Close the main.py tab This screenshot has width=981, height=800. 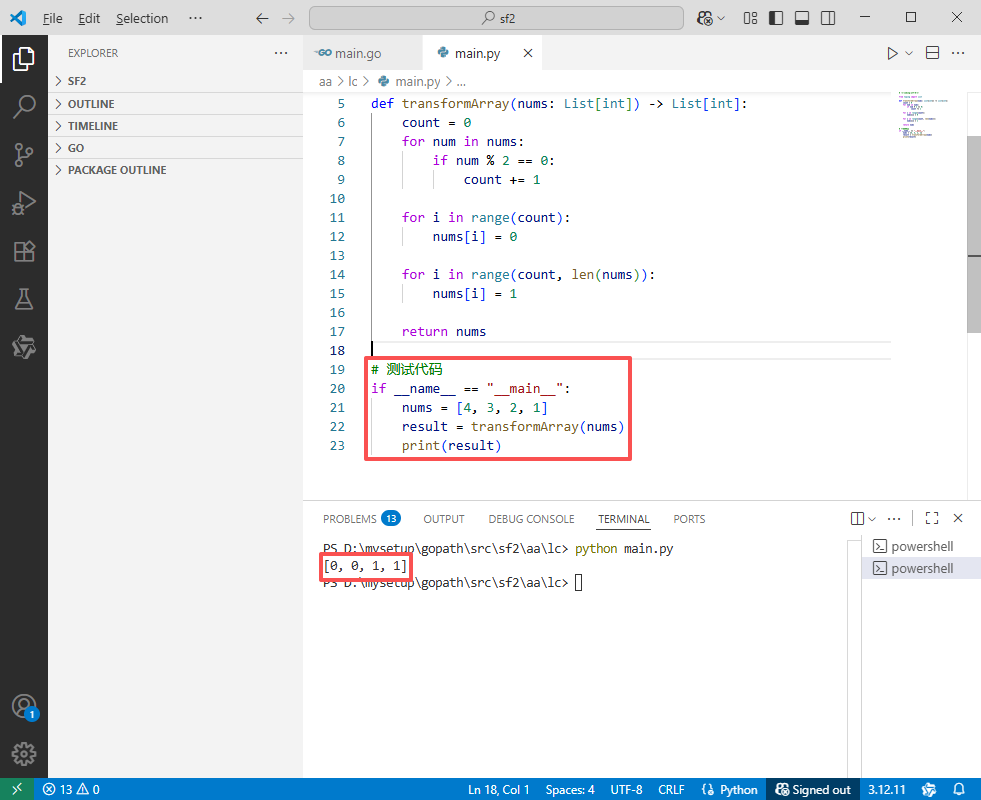(528, 53)
